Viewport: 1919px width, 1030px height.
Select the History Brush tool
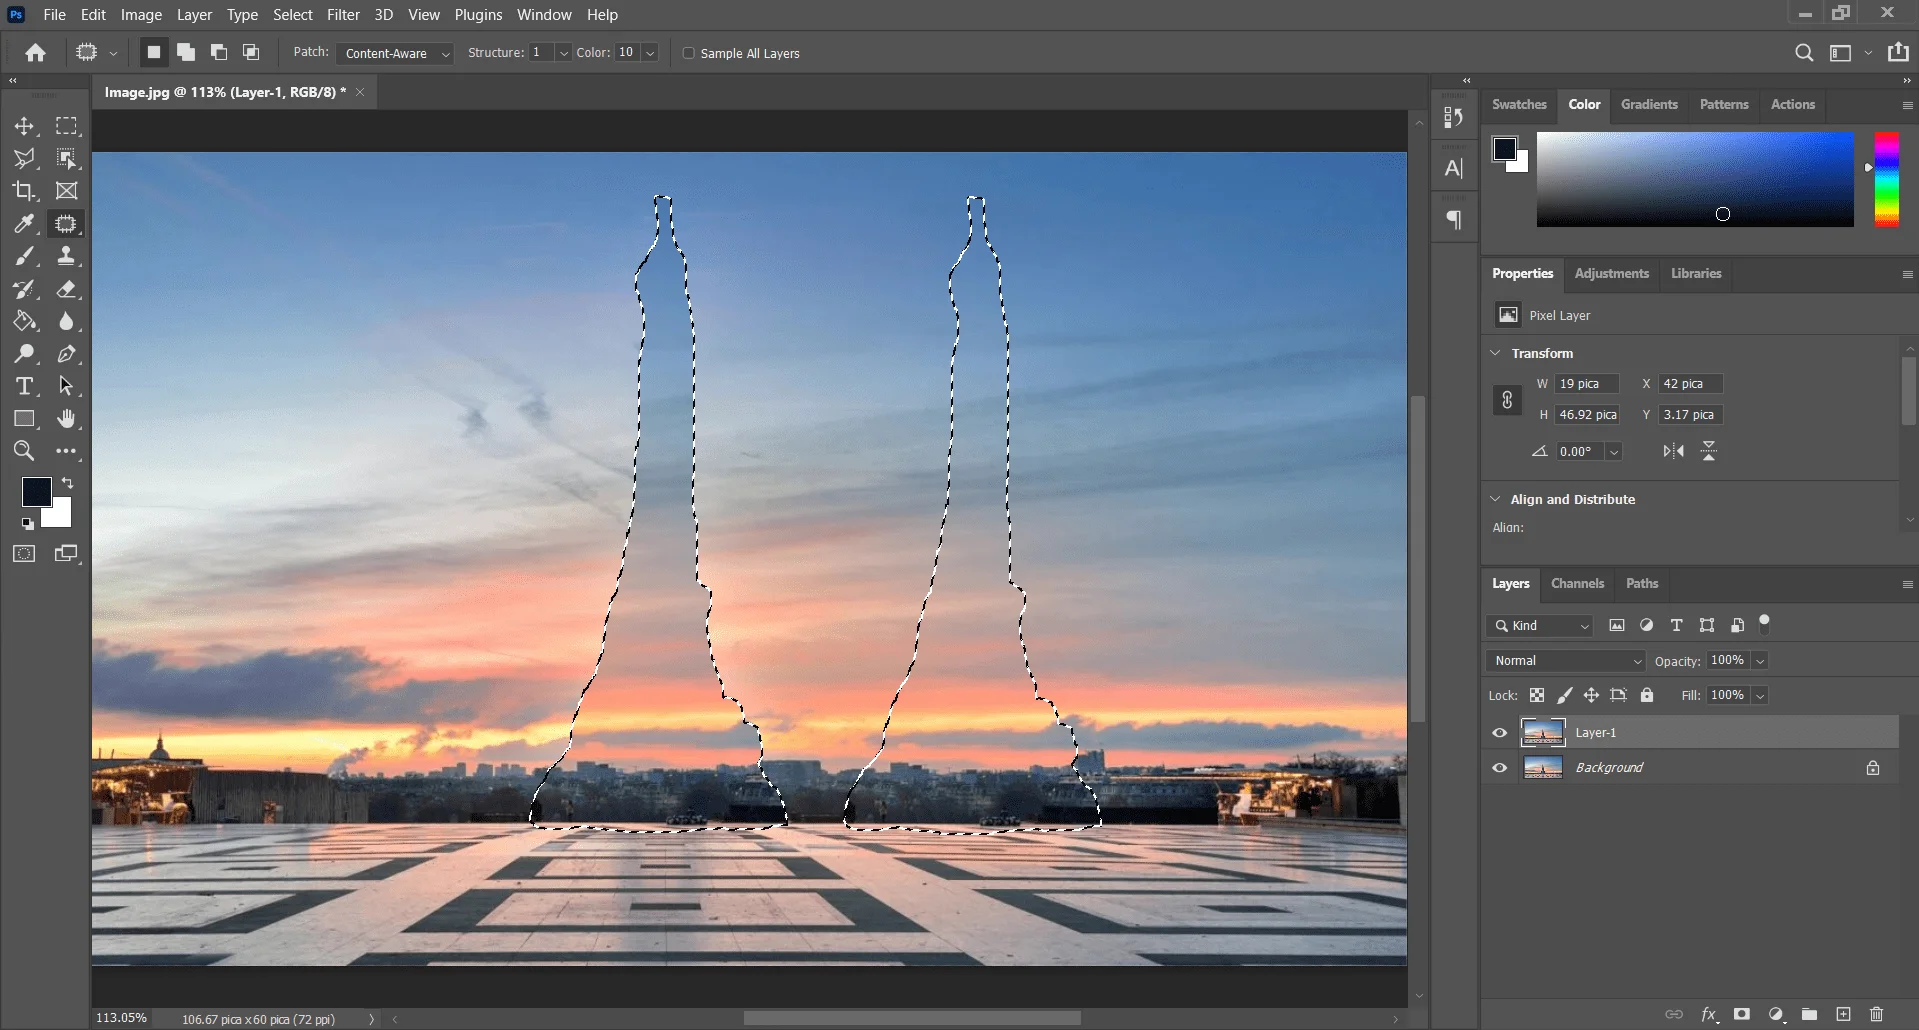pos(24,289)
